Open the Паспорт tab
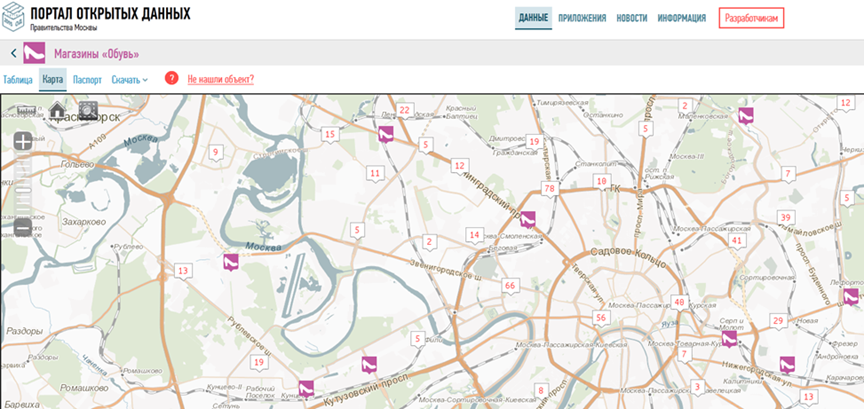Viewport: 864px width, 409px height. point(87,79)
